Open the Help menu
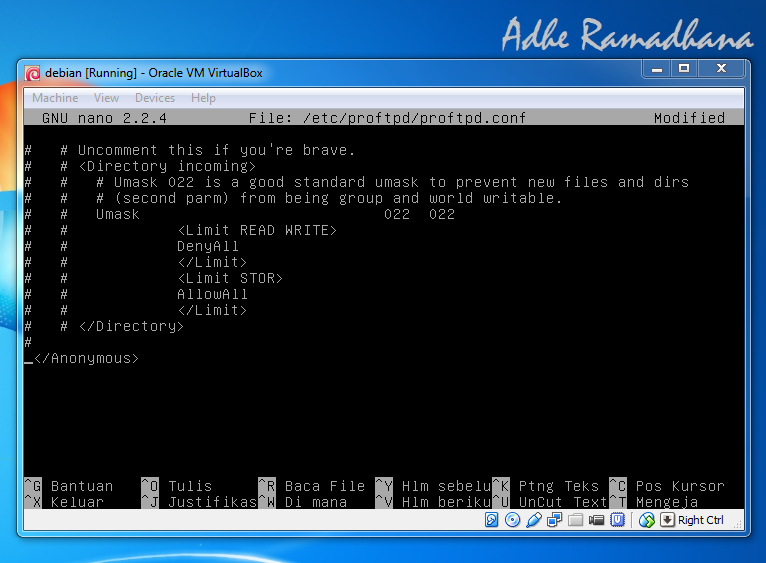This screenshot has width=766, height=563. coord(203,98)
